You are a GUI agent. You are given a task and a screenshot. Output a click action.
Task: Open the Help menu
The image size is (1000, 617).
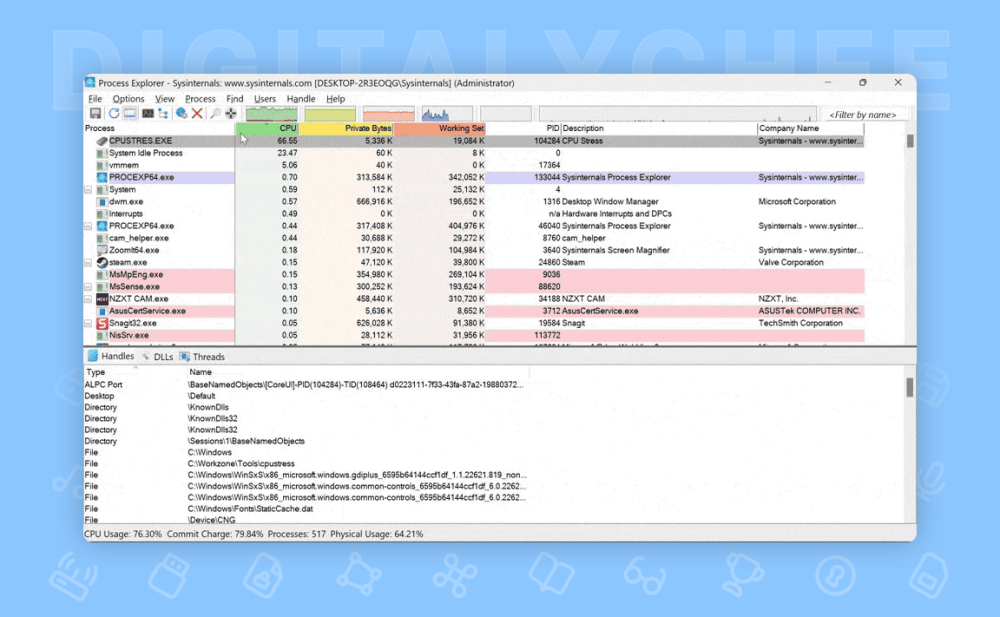[335, 99]
